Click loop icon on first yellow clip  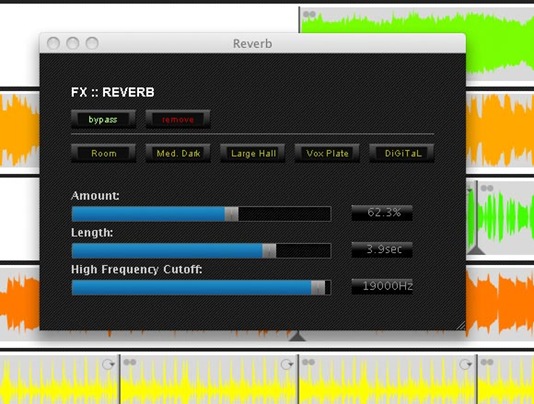(109, 364)
